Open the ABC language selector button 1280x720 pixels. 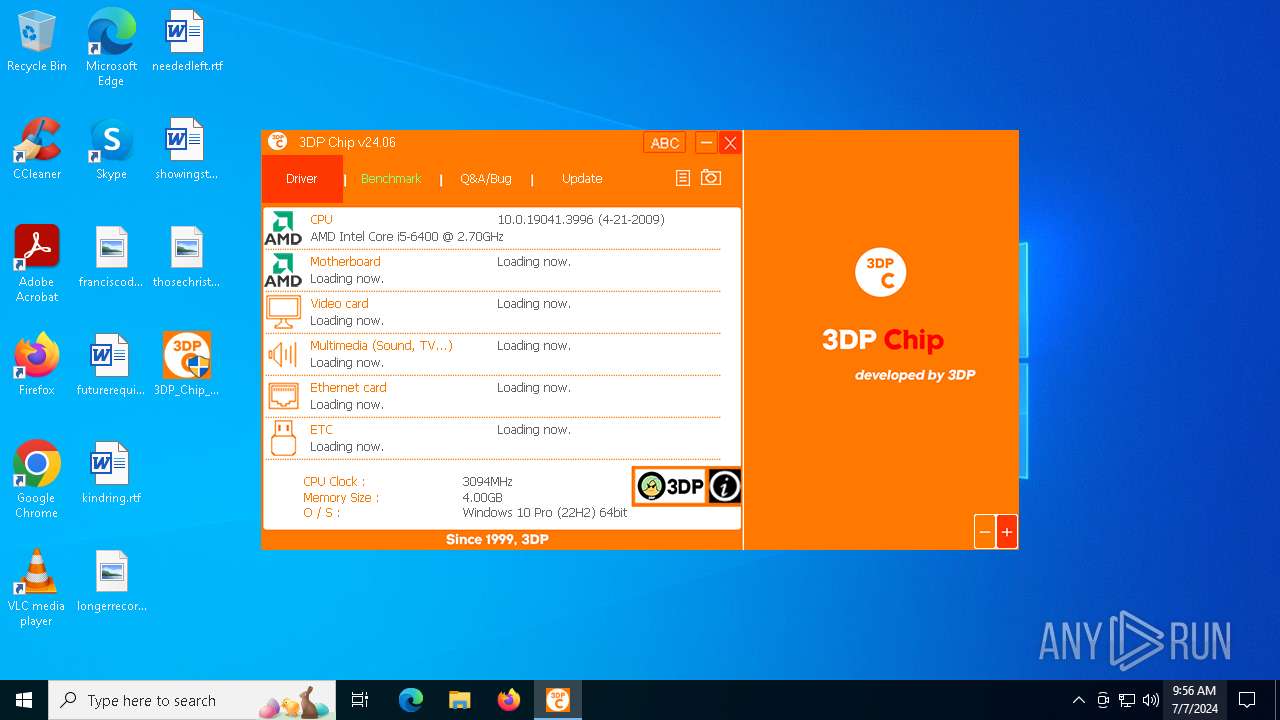[x=665, y=143]
